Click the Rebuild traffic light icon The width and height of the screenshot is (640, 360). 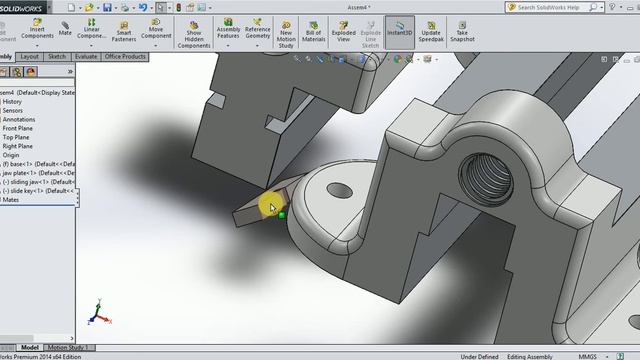(178, 7)
